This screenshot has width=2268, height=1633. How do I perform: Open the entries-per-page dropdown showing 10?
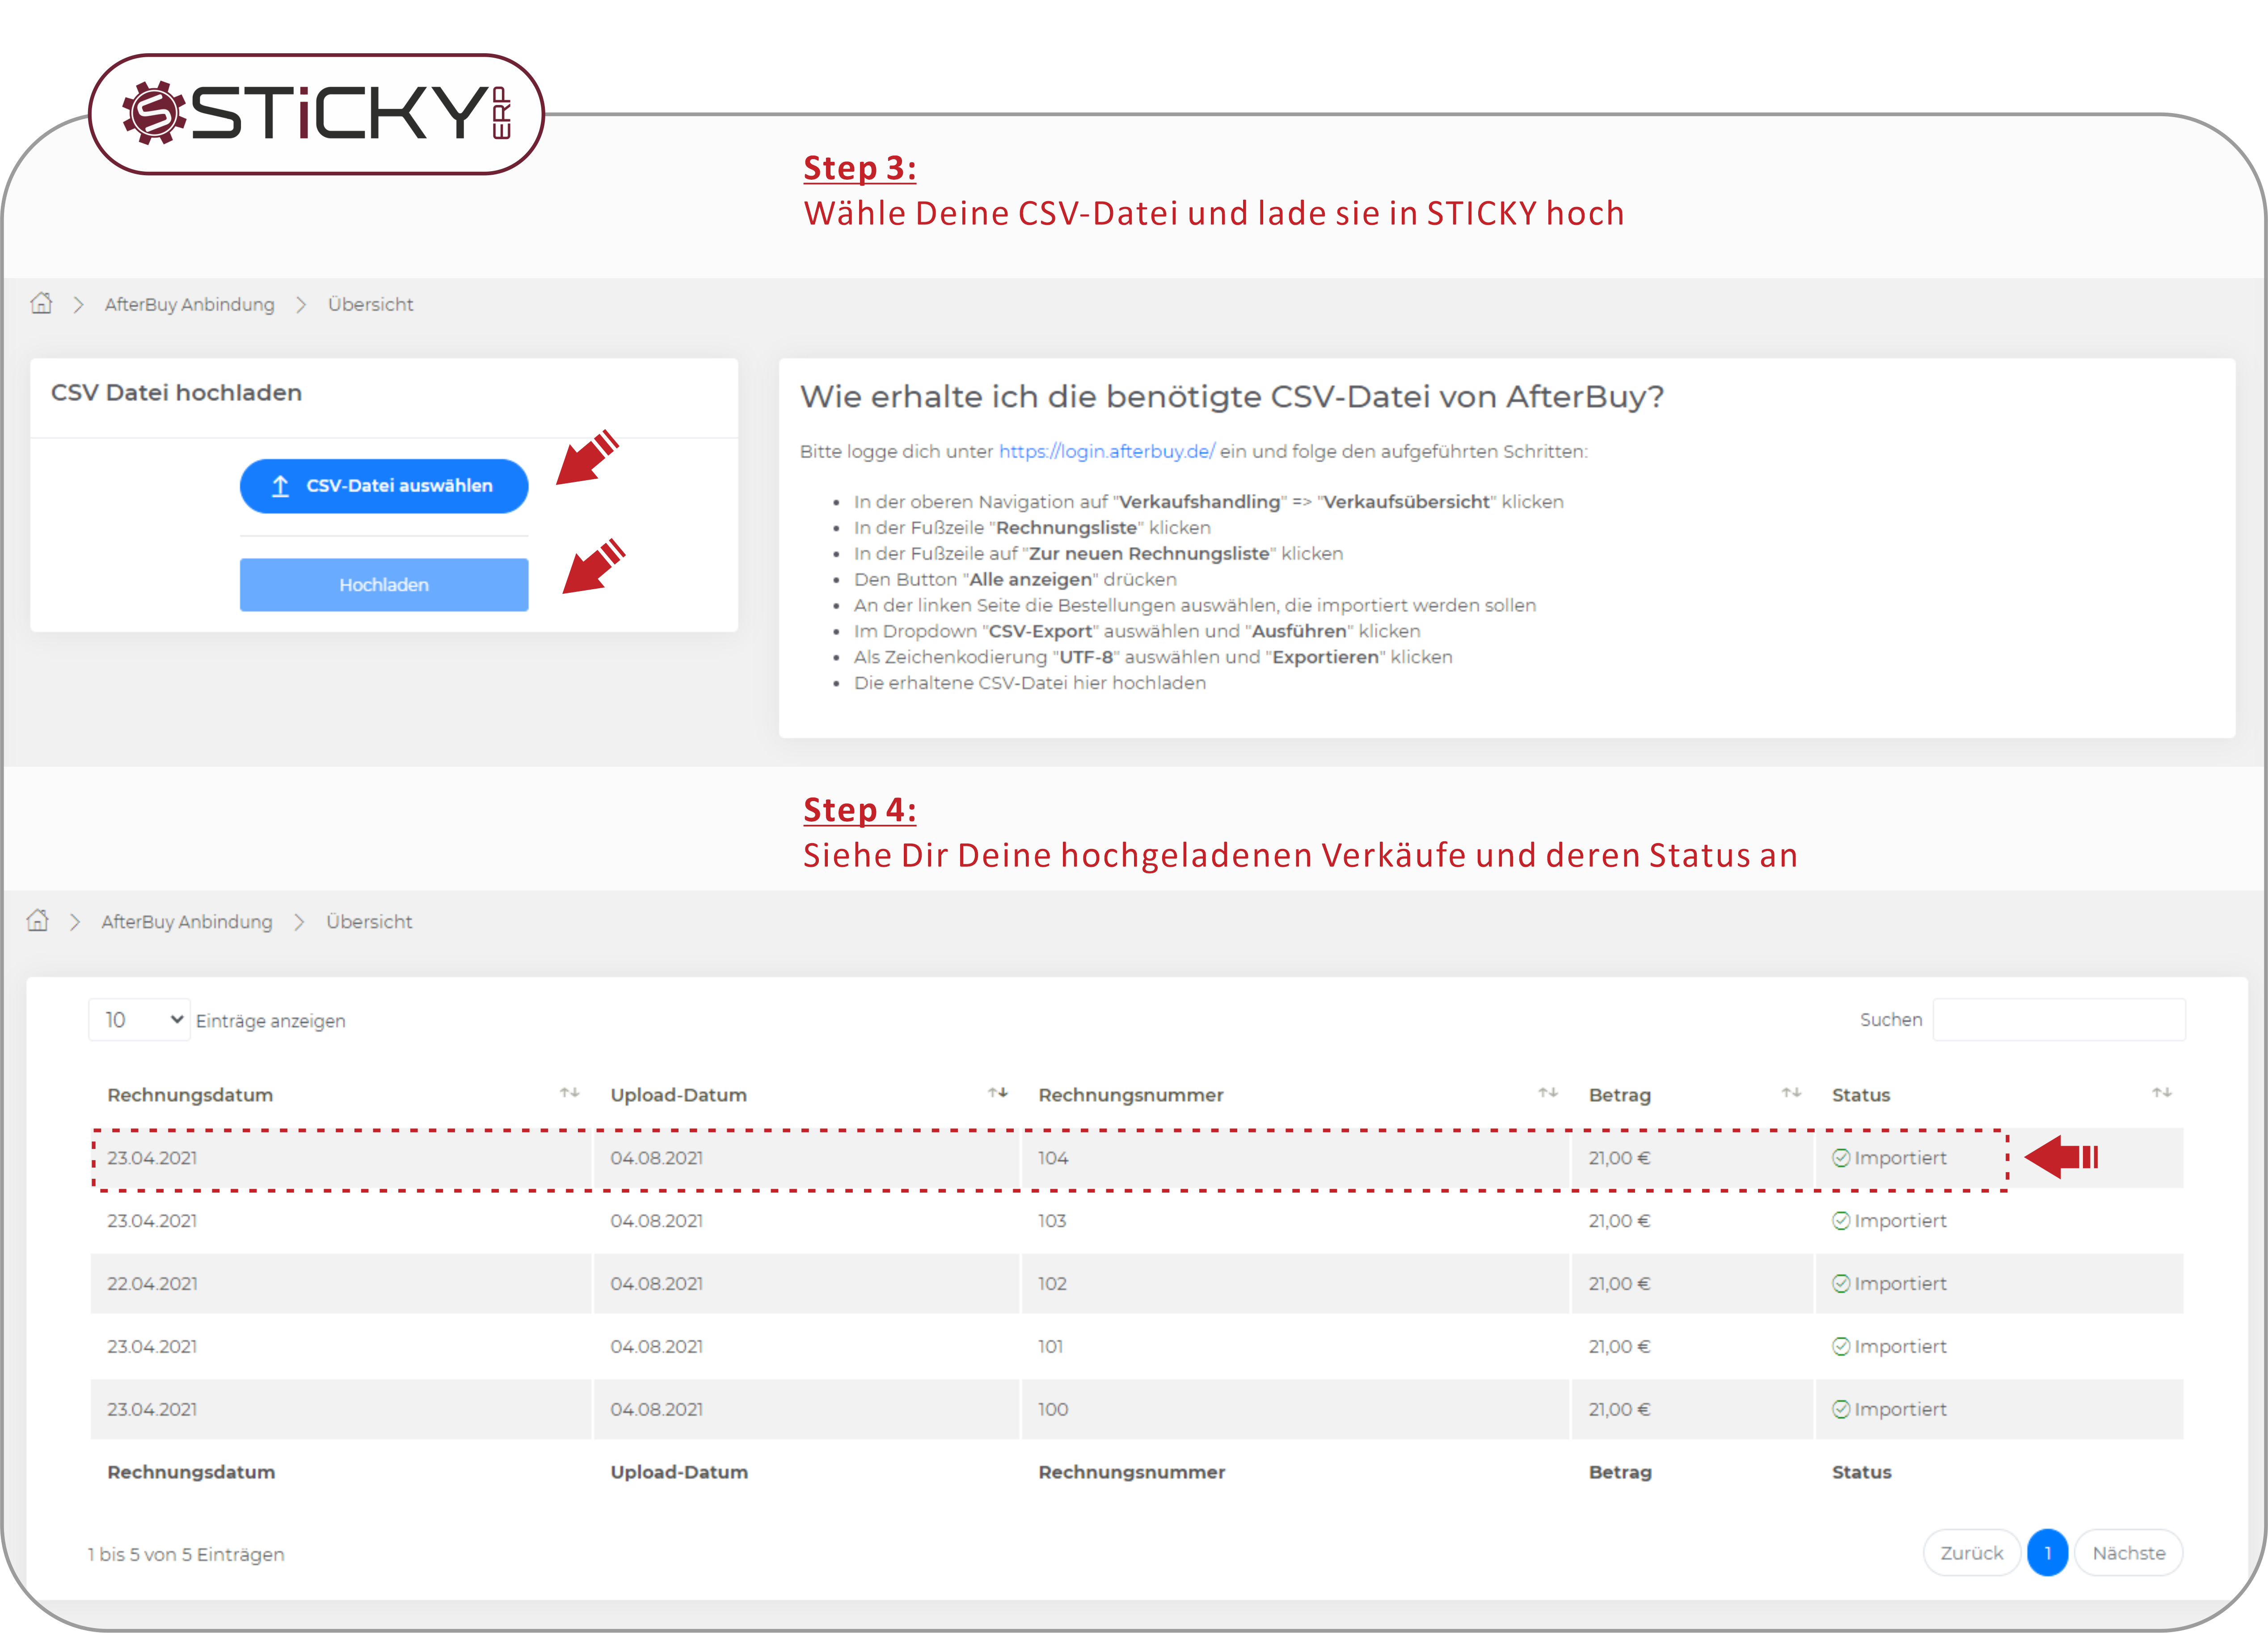pos(139,1020)
